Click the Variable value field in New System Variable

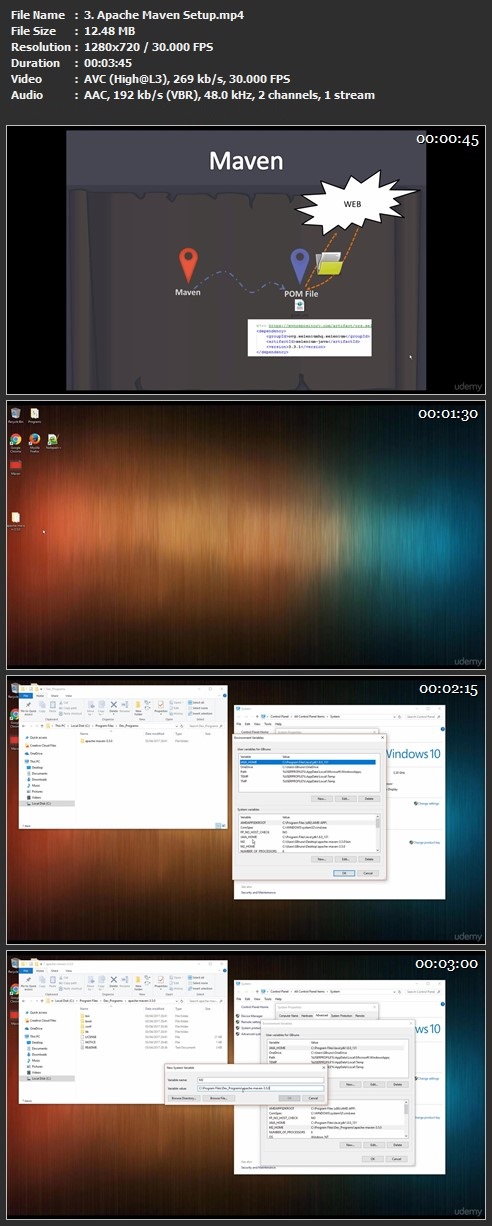[x=260, y=1088]
